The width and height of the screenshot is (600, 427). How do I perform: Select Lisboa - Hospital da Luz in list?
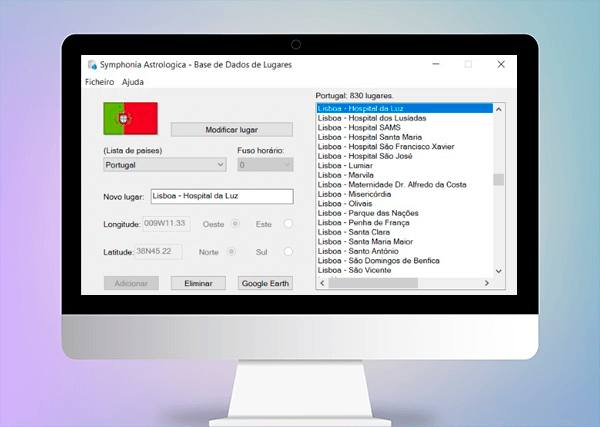point(405,109)
